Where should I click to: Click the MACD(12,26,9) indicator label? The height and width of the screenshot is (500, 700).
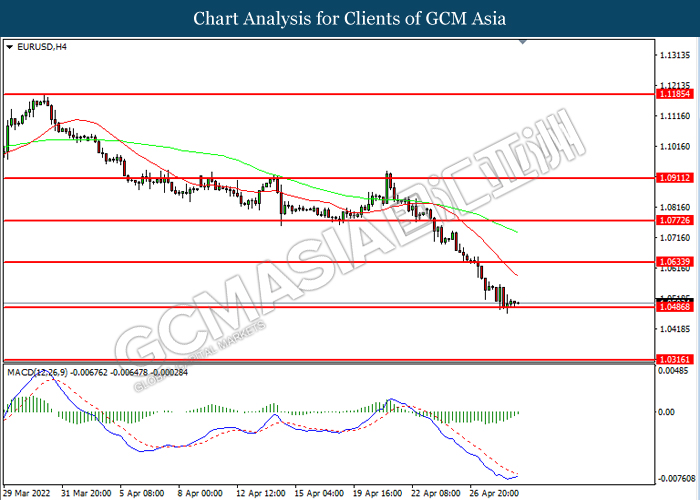click(38, 372)
